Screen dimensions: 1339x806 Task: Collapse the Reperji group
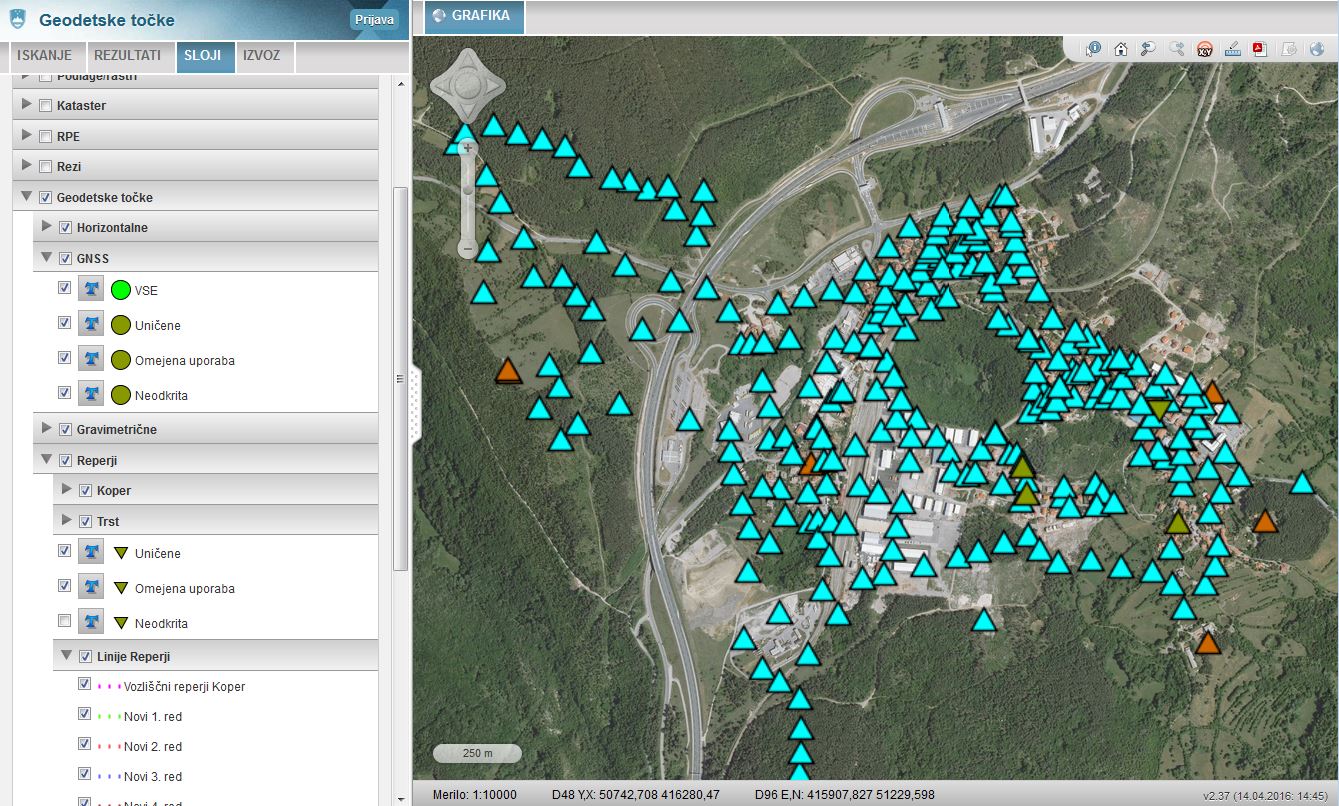click(47, 460)
